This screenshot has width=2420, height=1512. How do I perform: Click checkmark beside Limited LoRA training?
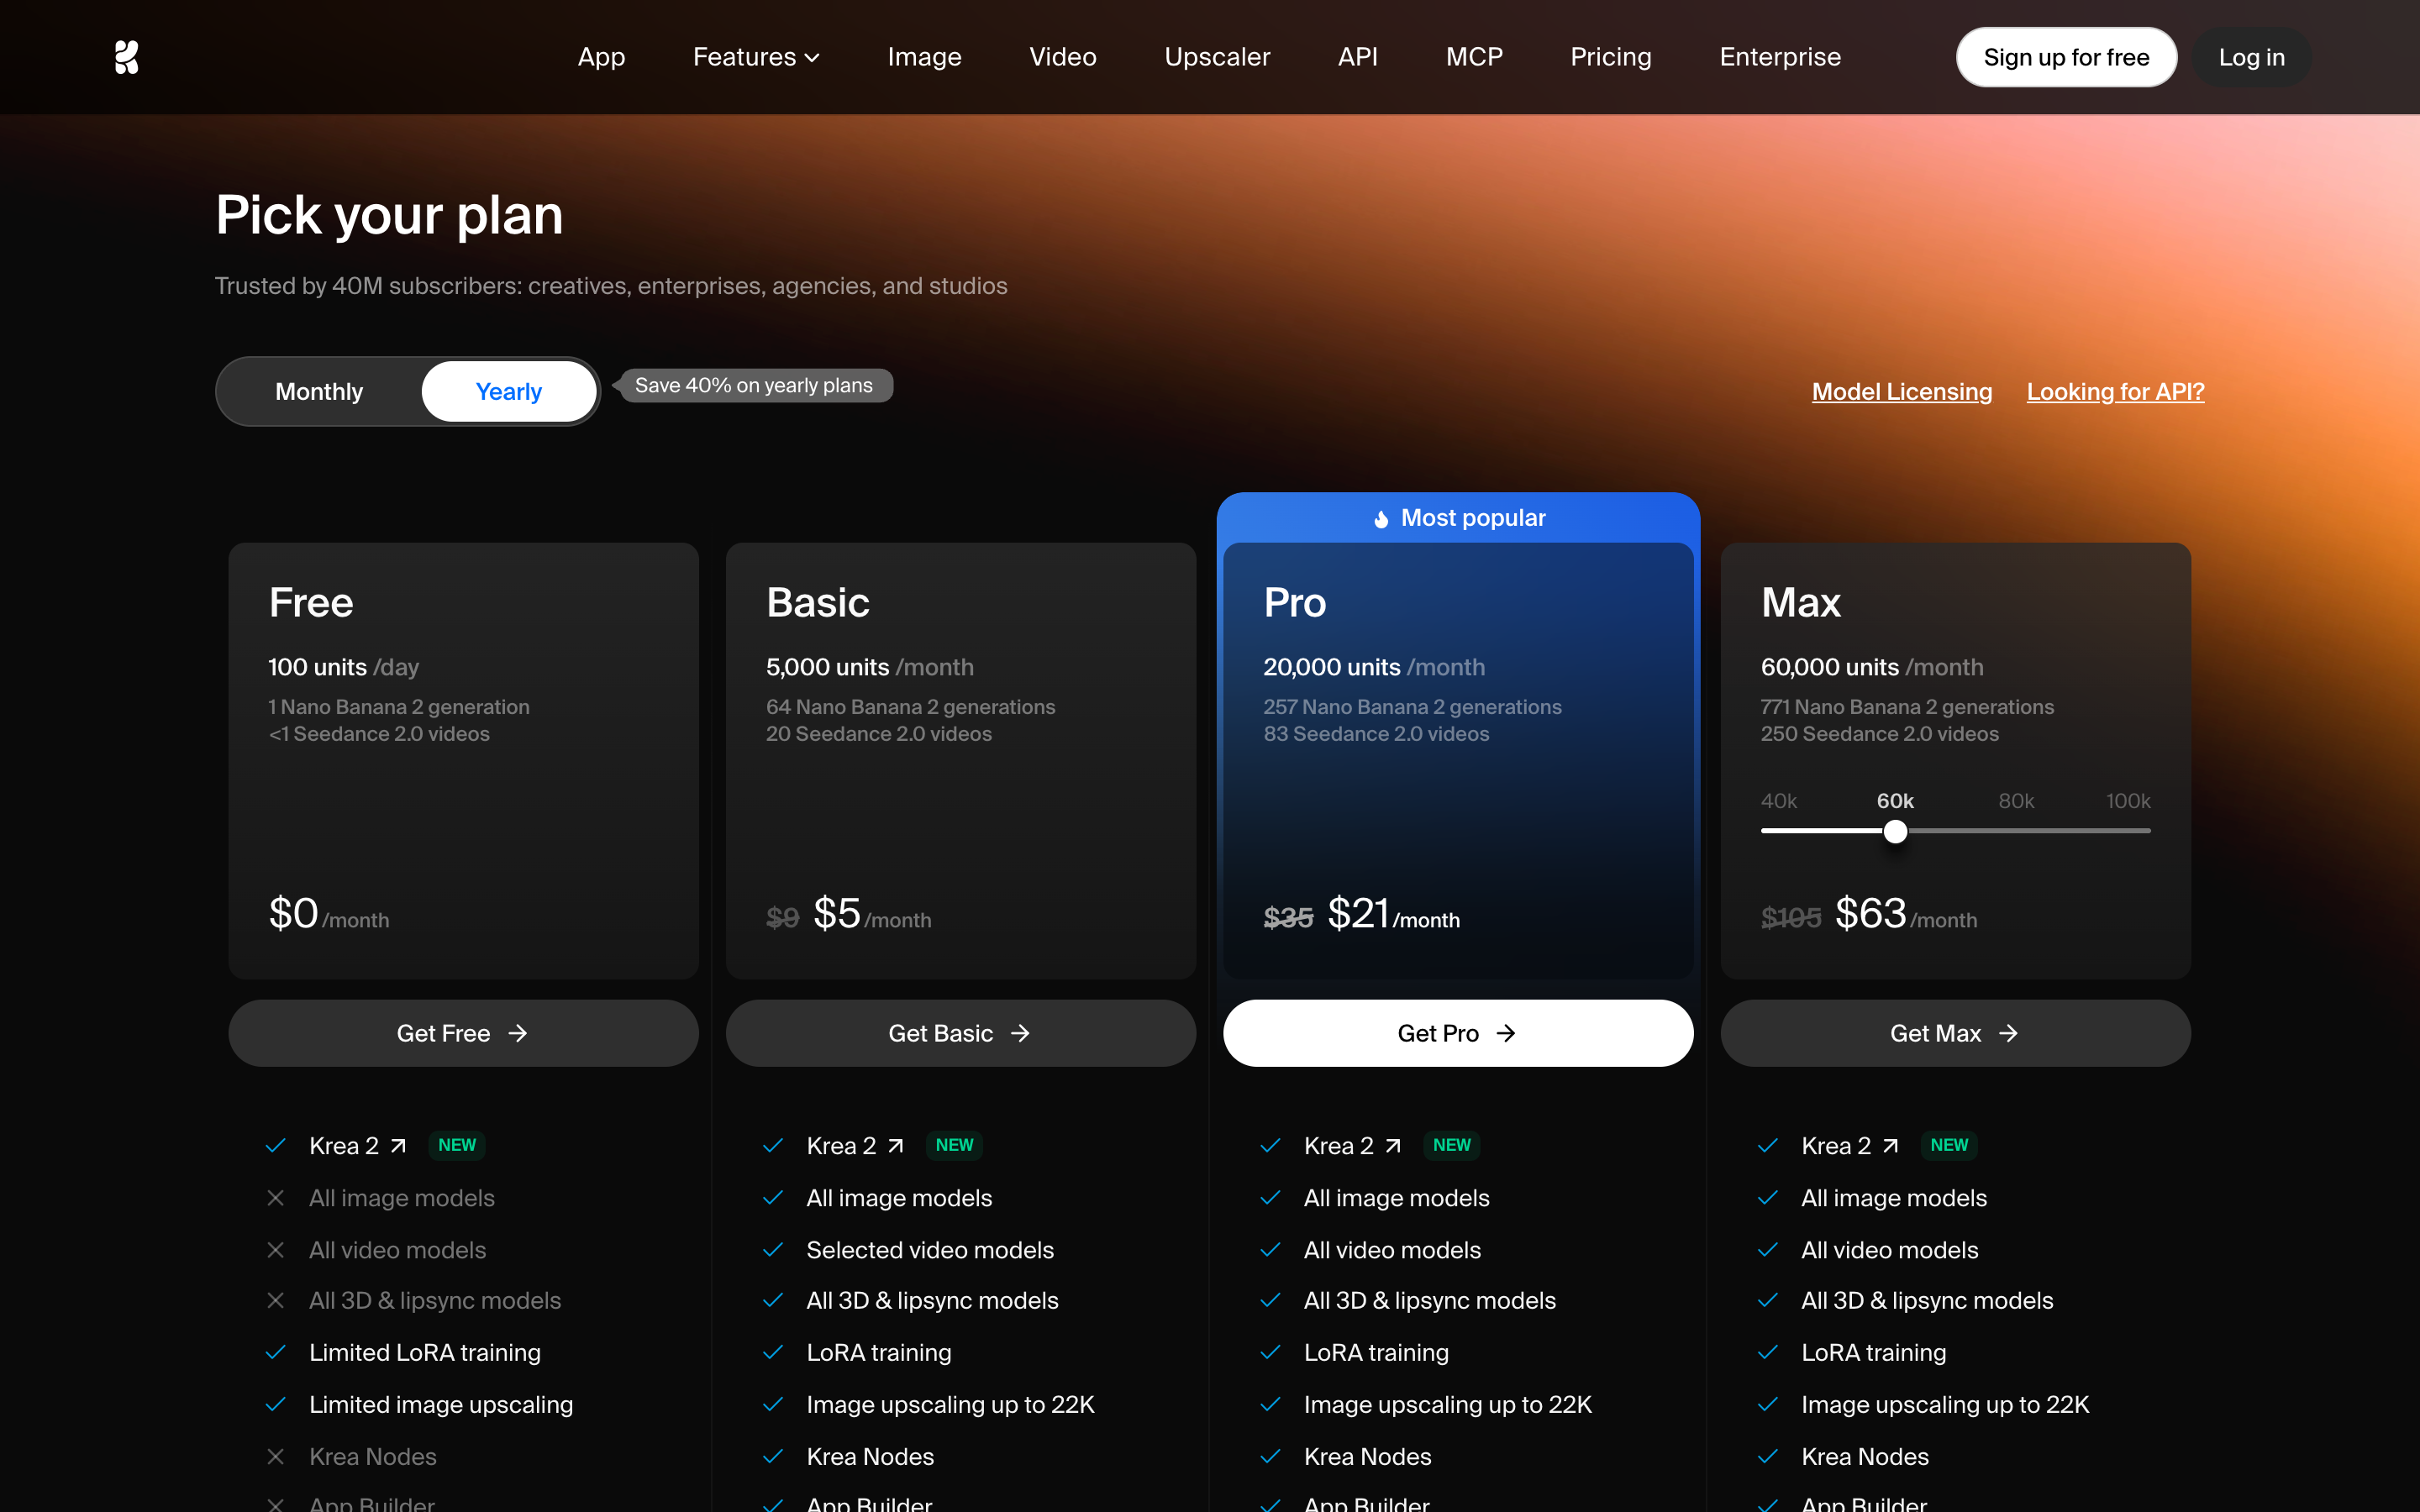[x=276, y=1353]
